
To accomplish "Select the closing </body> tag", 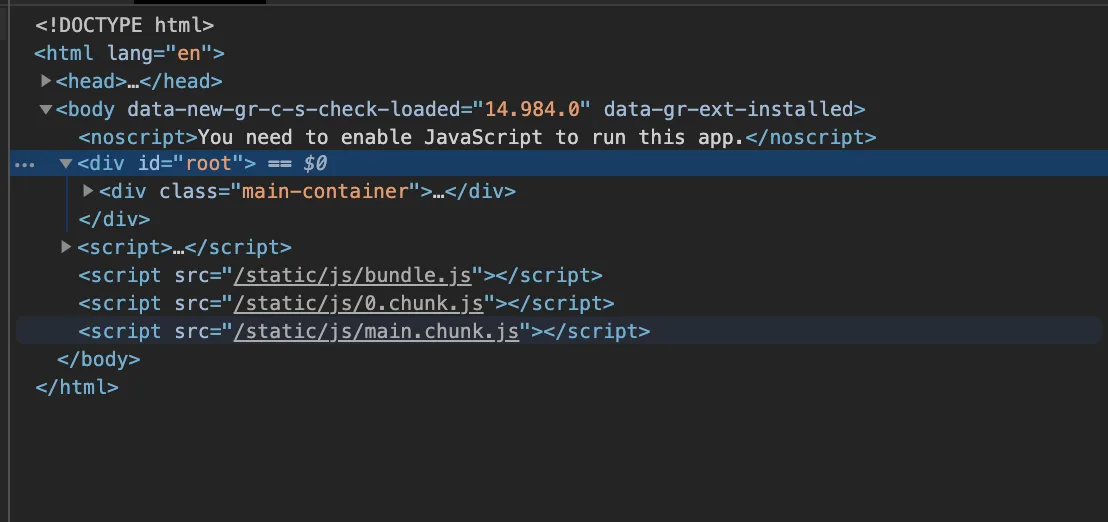I will 99,360.
